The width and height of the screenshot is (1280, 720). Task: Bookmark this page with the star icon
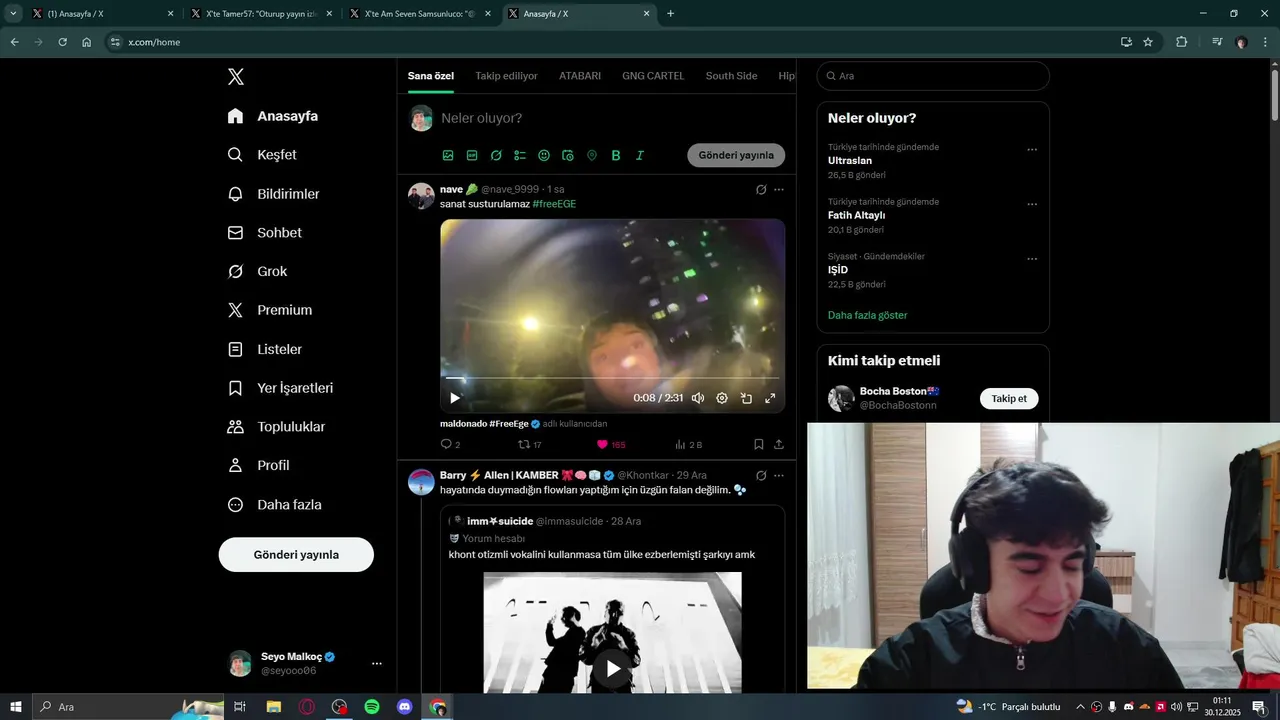click(1148, 42)
